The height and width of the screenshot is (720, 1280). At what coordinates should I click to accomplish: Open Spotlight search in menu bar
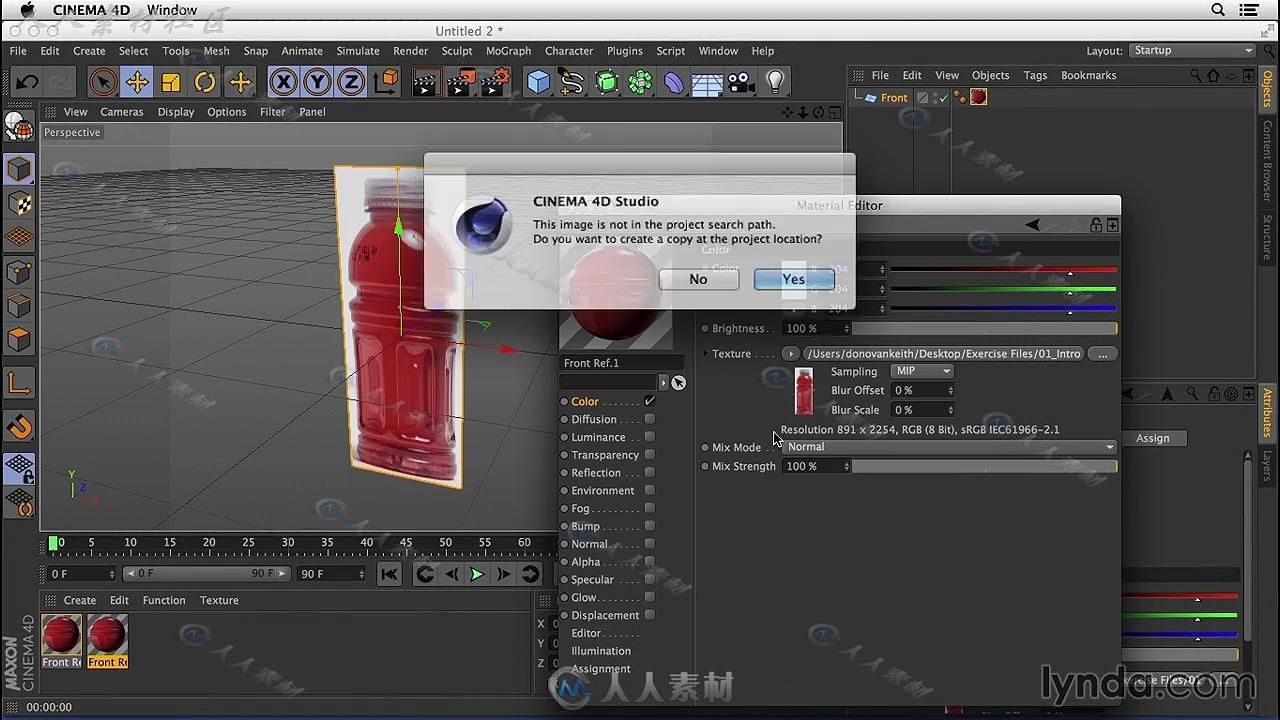1218,10
